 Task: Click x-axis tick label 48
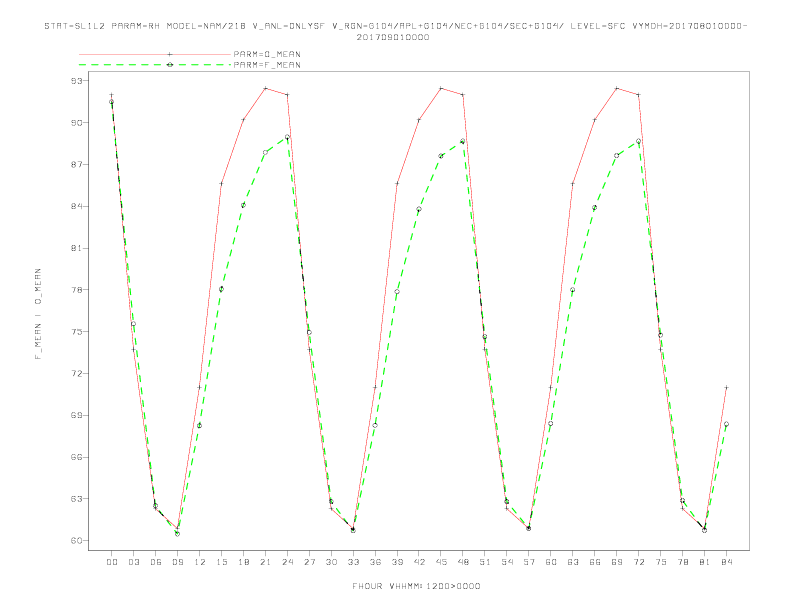(x=463, y=562)
